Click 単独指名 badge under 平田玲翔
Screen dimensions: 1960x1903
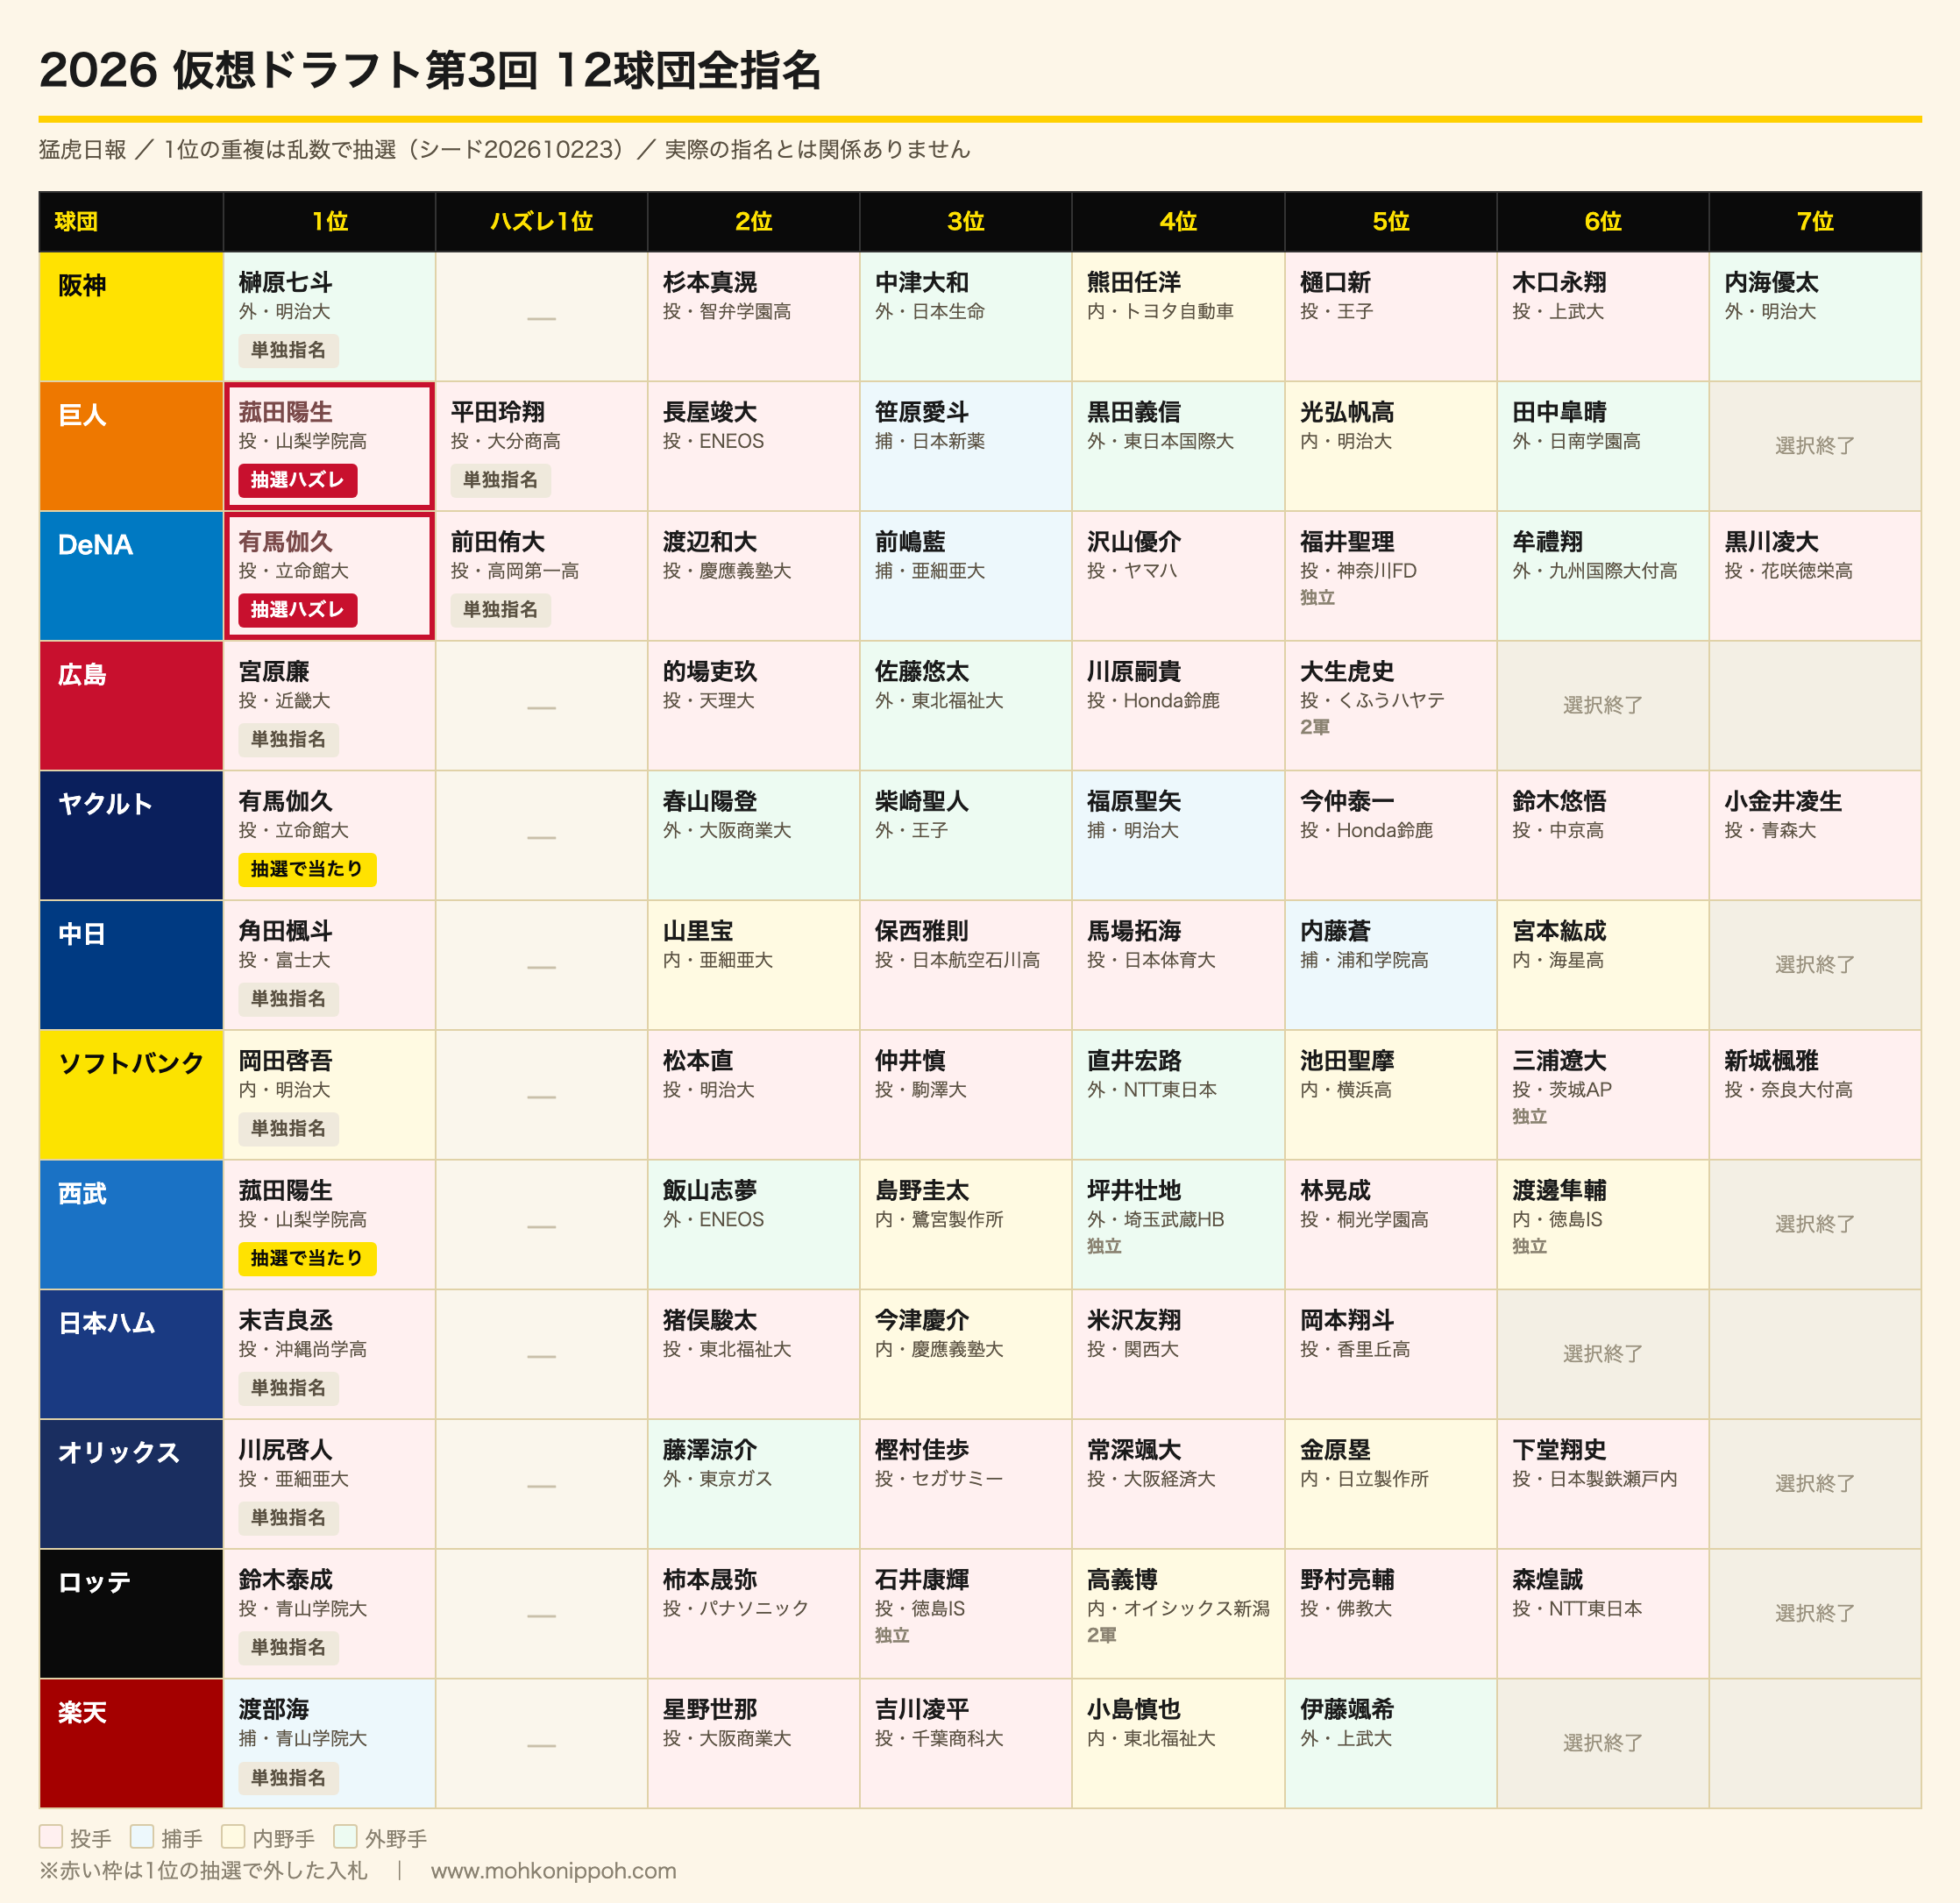(x=500, y=480)
